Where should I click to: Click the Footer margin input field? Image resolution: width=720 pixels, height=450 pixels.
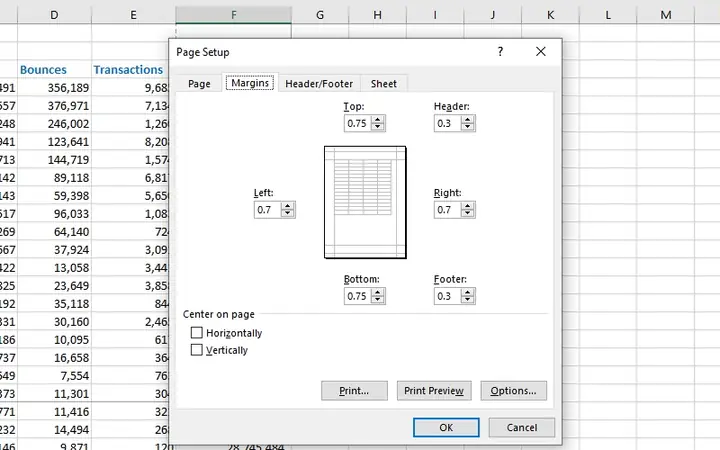point(447,296)
